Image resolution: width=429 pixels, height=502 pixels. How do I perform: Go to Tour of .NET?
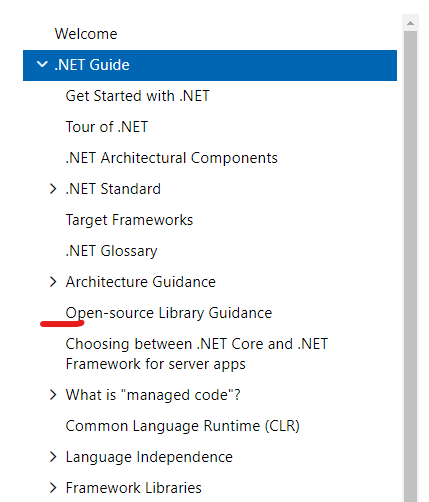tap(107, 127)
